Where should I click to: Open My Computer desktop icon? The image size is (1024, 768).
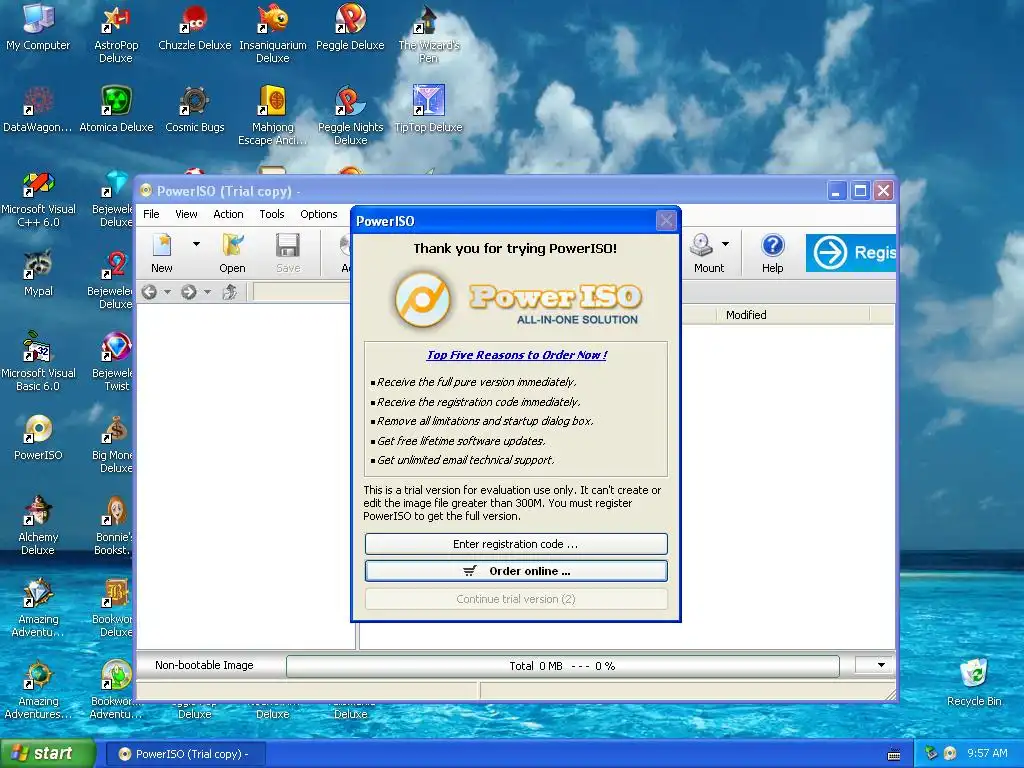(x=38, y=26)
